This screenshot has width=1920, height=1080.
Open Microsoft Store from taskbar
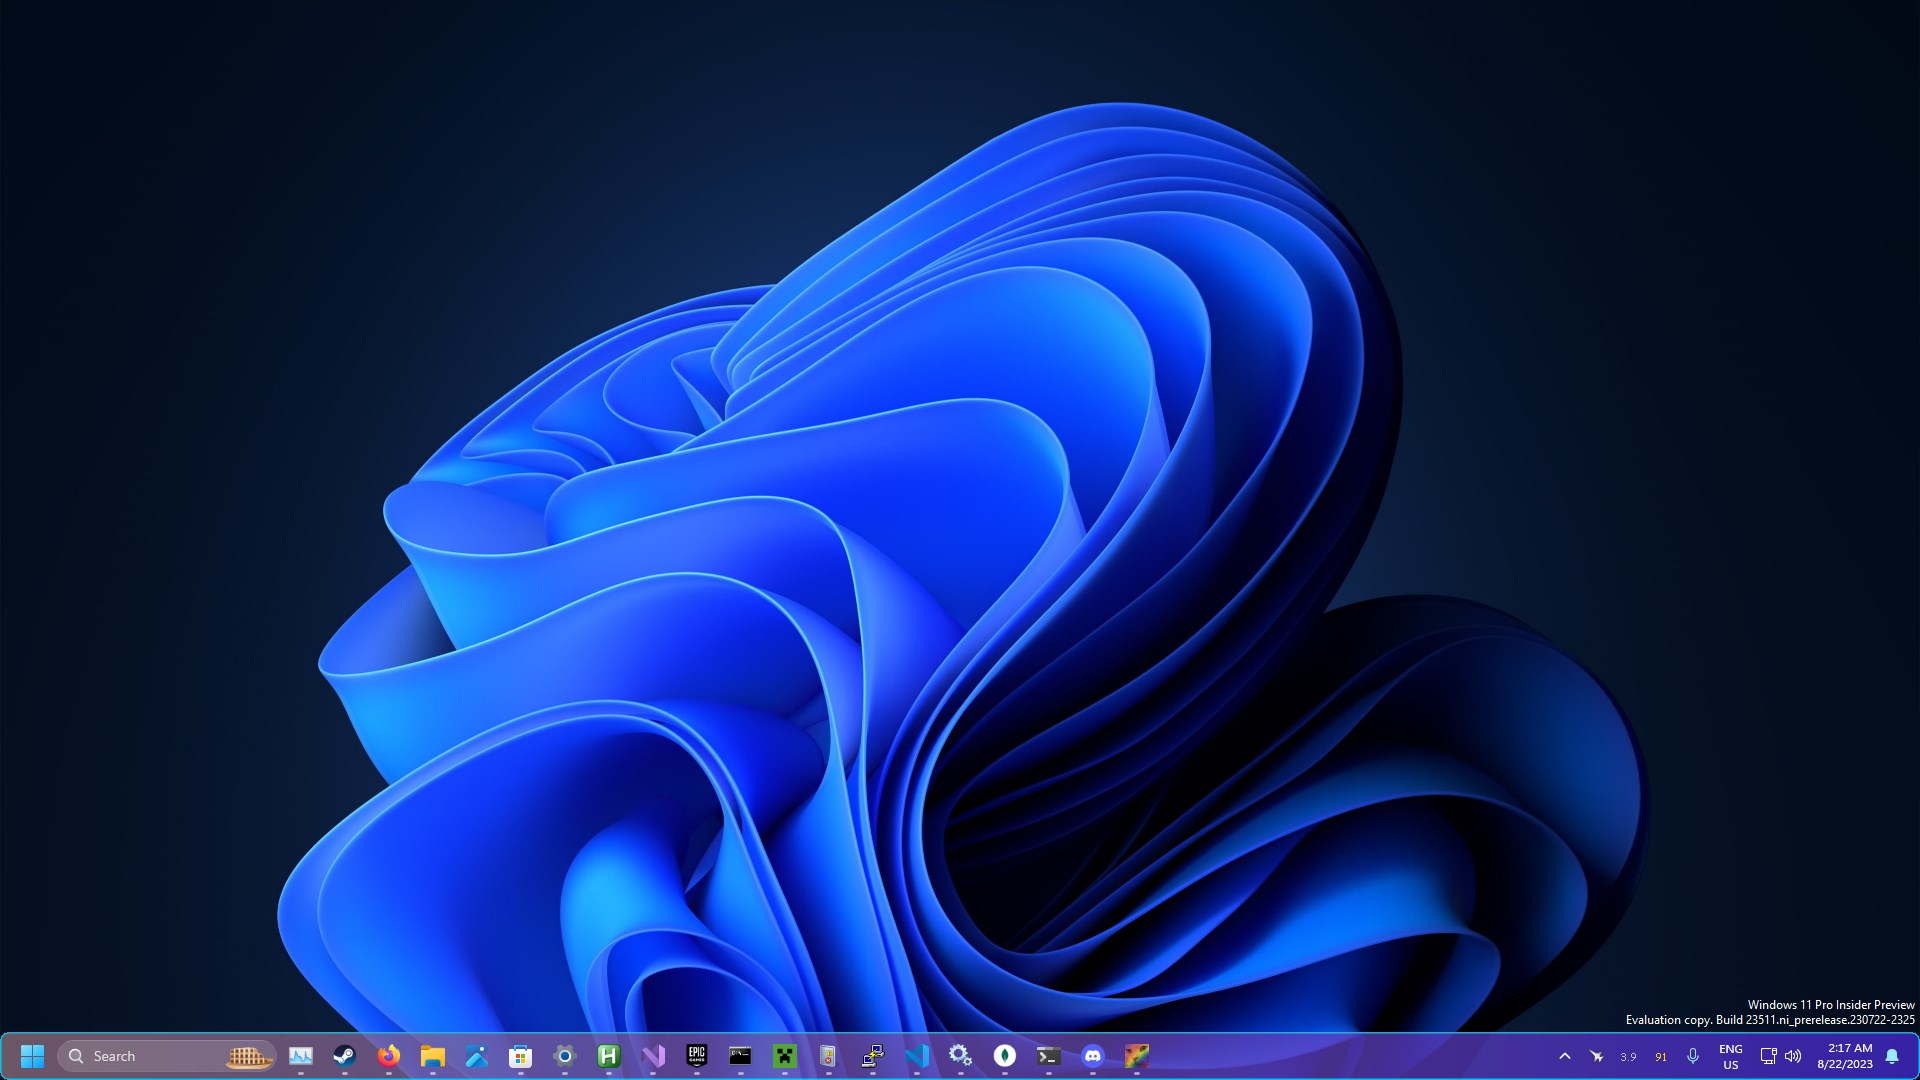point(520,1056)
